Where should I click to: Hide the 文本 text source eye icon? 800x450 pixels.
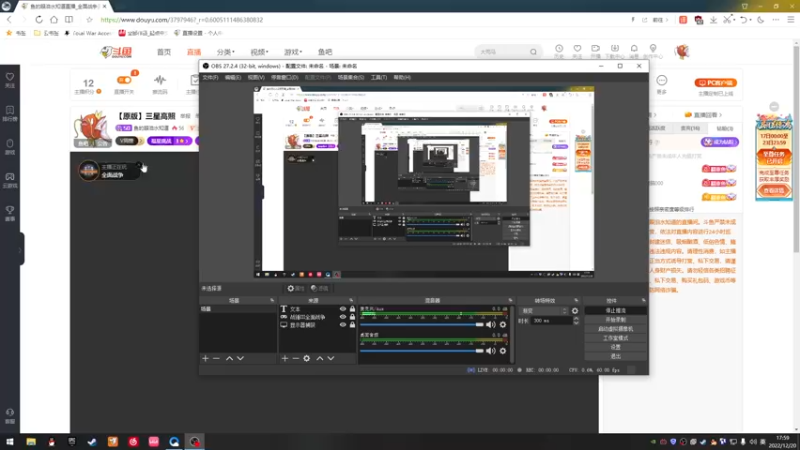(x=343, y=309)
